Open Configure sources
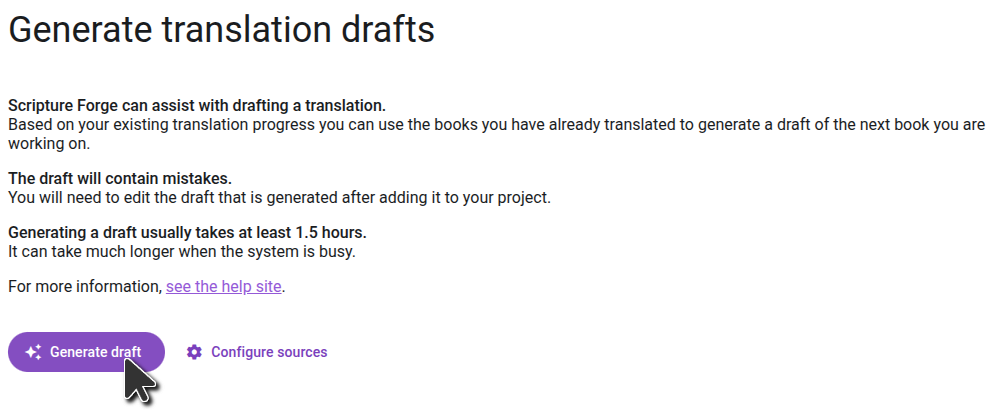Viewport: 1000px width, 420px height. (x=268, y=352)
